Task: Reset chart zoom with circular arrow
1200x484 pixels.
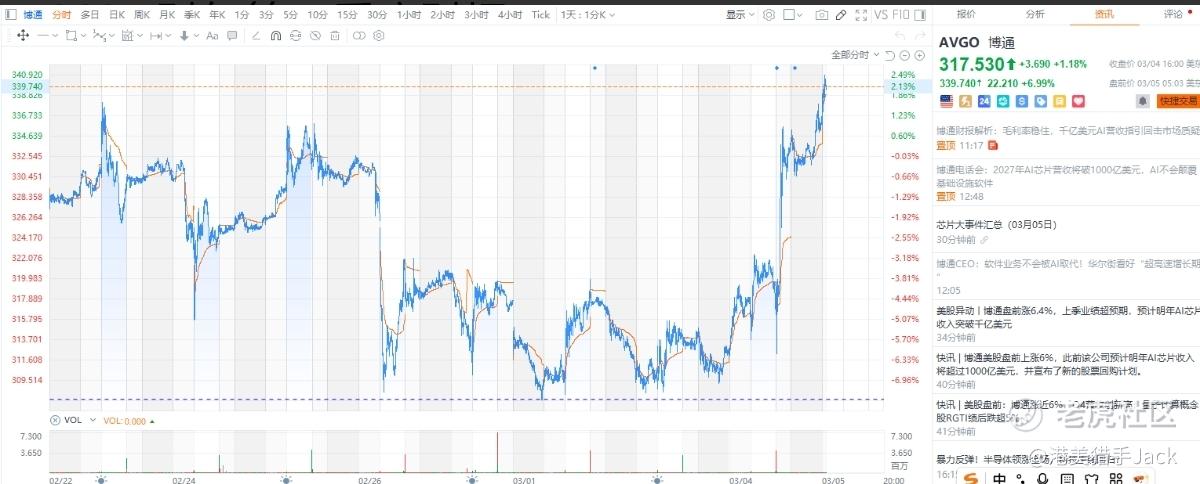Action: (890, 55)
